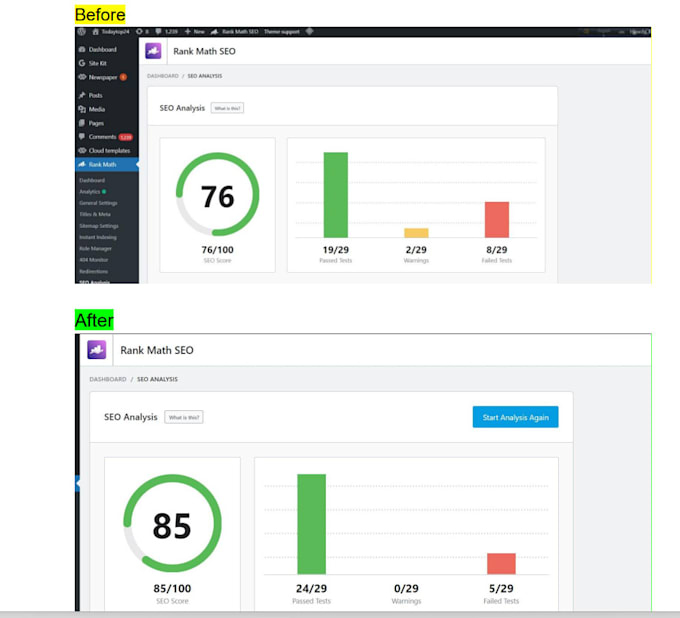Image resolution: width=680 pixels, height=618 pixels.
Task: Click the Rank Math SEO title in the Before header
Action: (x=204, y=51)
